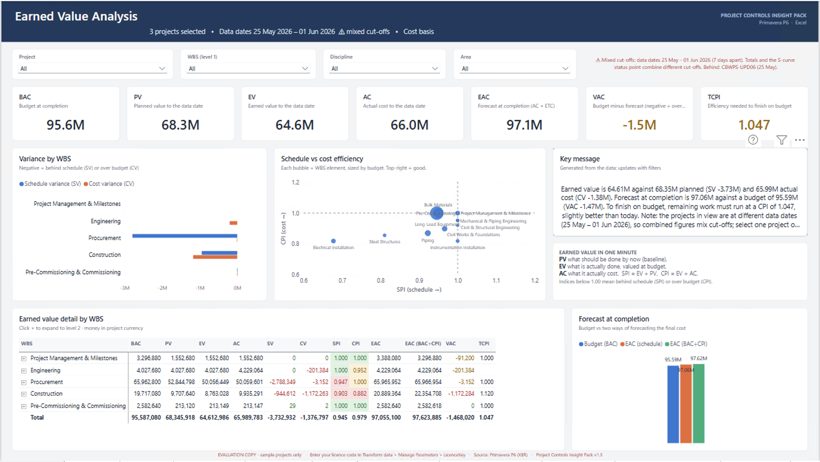The image size is (820, 462).
Task: Sort the table by the TCPI column header
Action: [x=484, y=343]
